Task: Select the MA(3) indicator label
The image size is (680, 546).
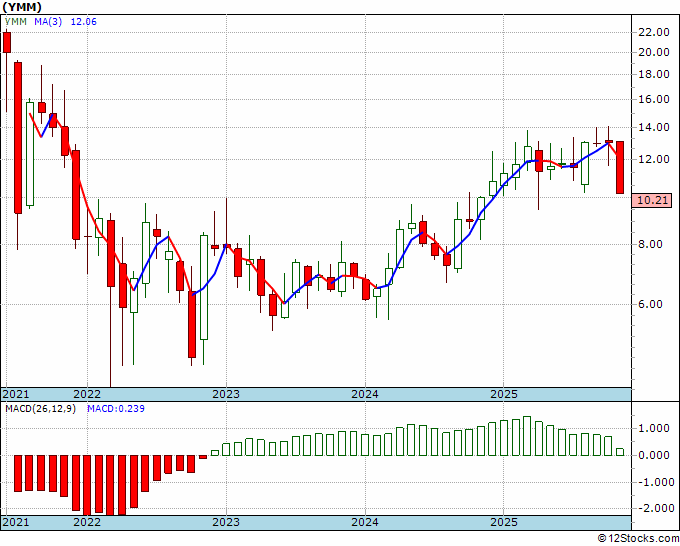Action: pyautogui.click(x=48, y=22)
